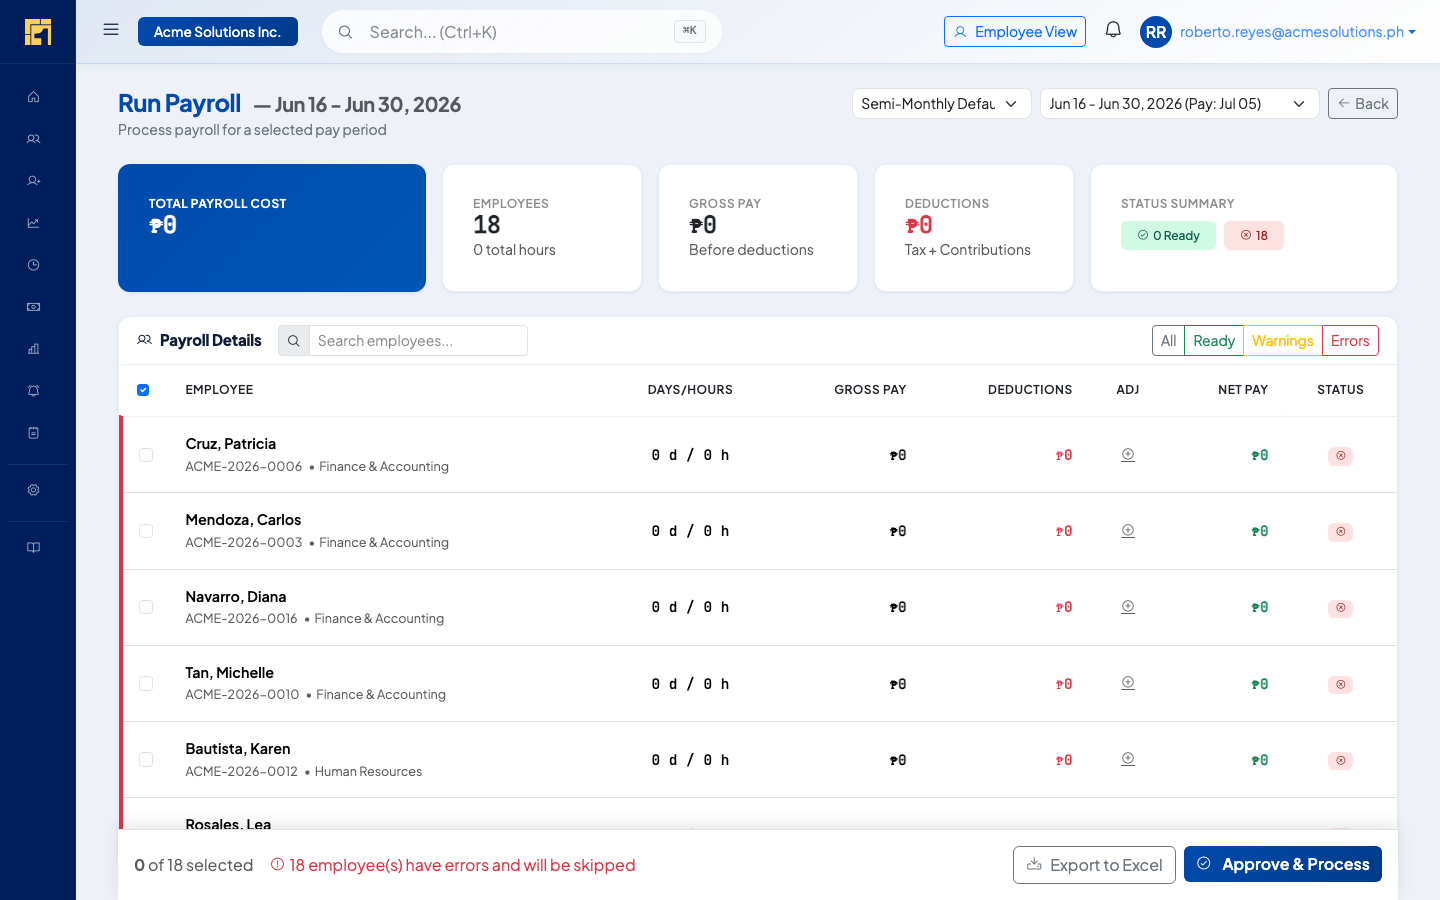Click the Net Pay column header
This screenshot has width=1440, height=900.
(x=1243, y=390)
